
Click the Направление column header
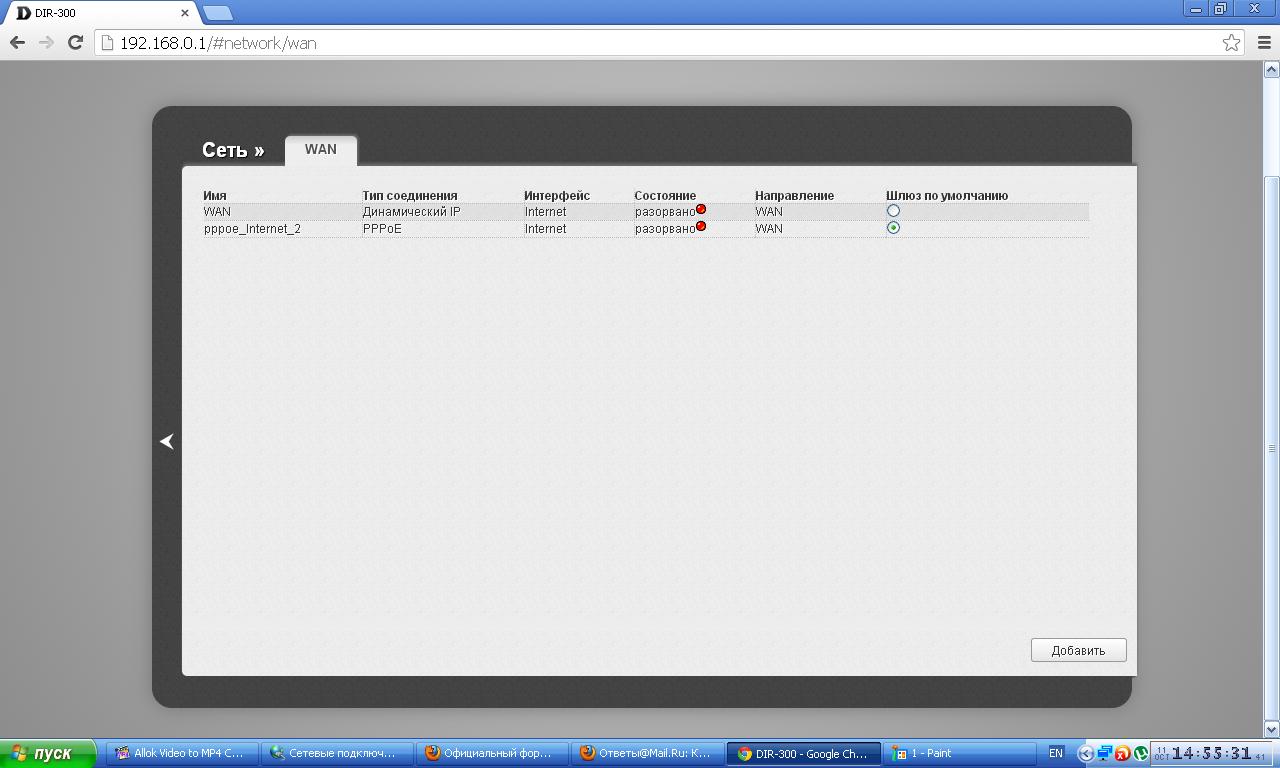[x=794, y=196]
